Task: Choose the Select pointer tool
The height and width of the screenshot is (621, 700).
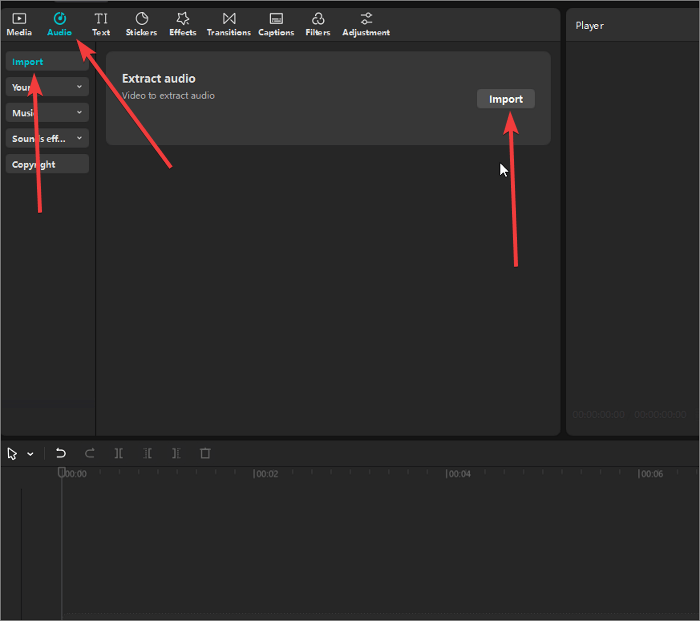Action: coord(12,453)
